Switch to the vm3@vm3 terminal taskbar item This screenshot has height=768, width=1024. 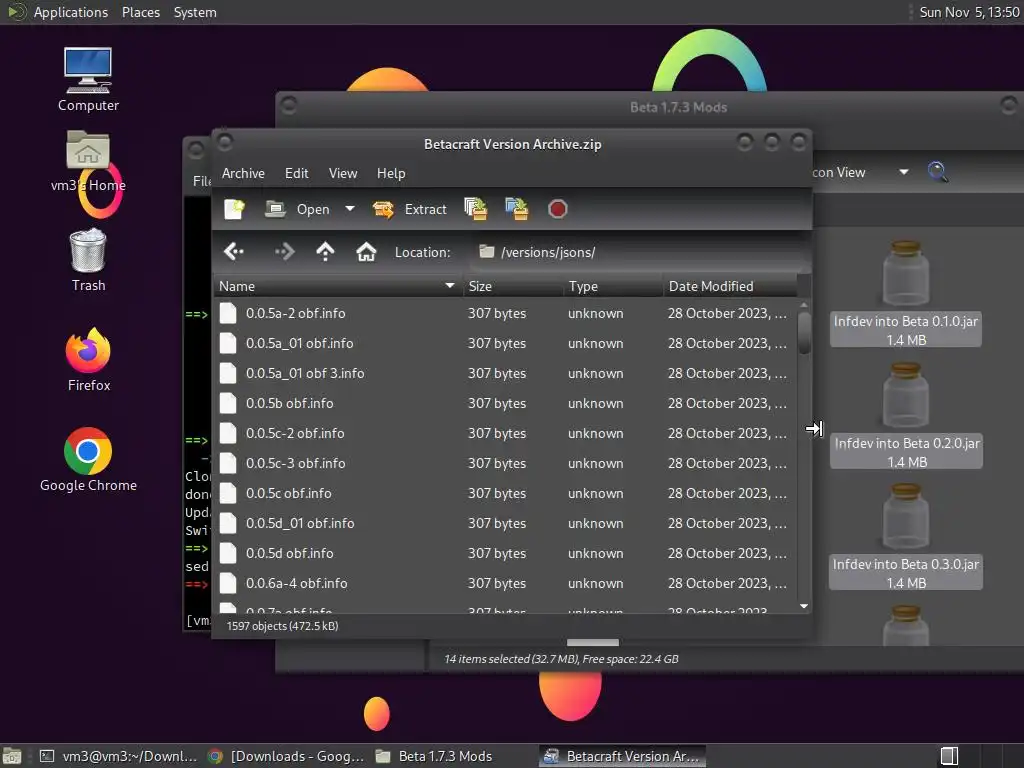(118, 756)
